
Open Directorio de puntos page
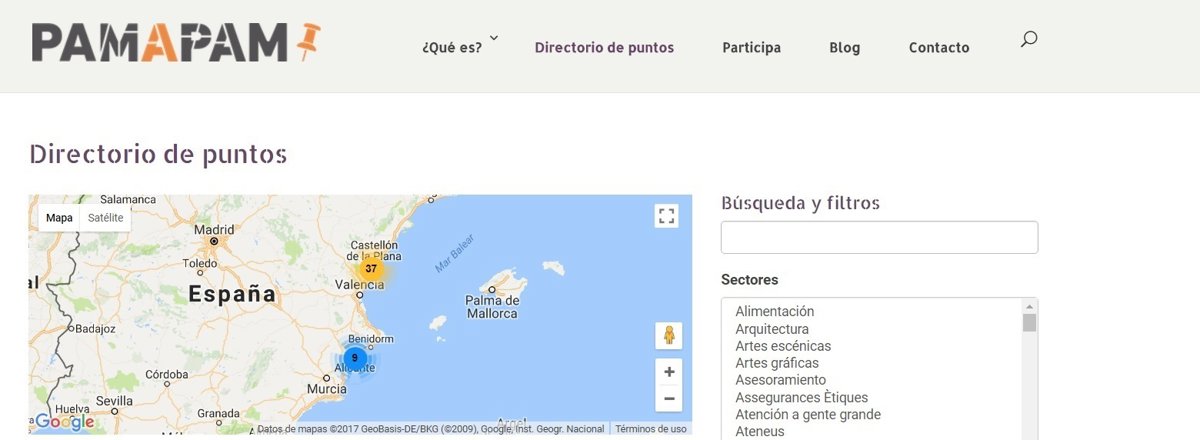[x=604, y=47]
